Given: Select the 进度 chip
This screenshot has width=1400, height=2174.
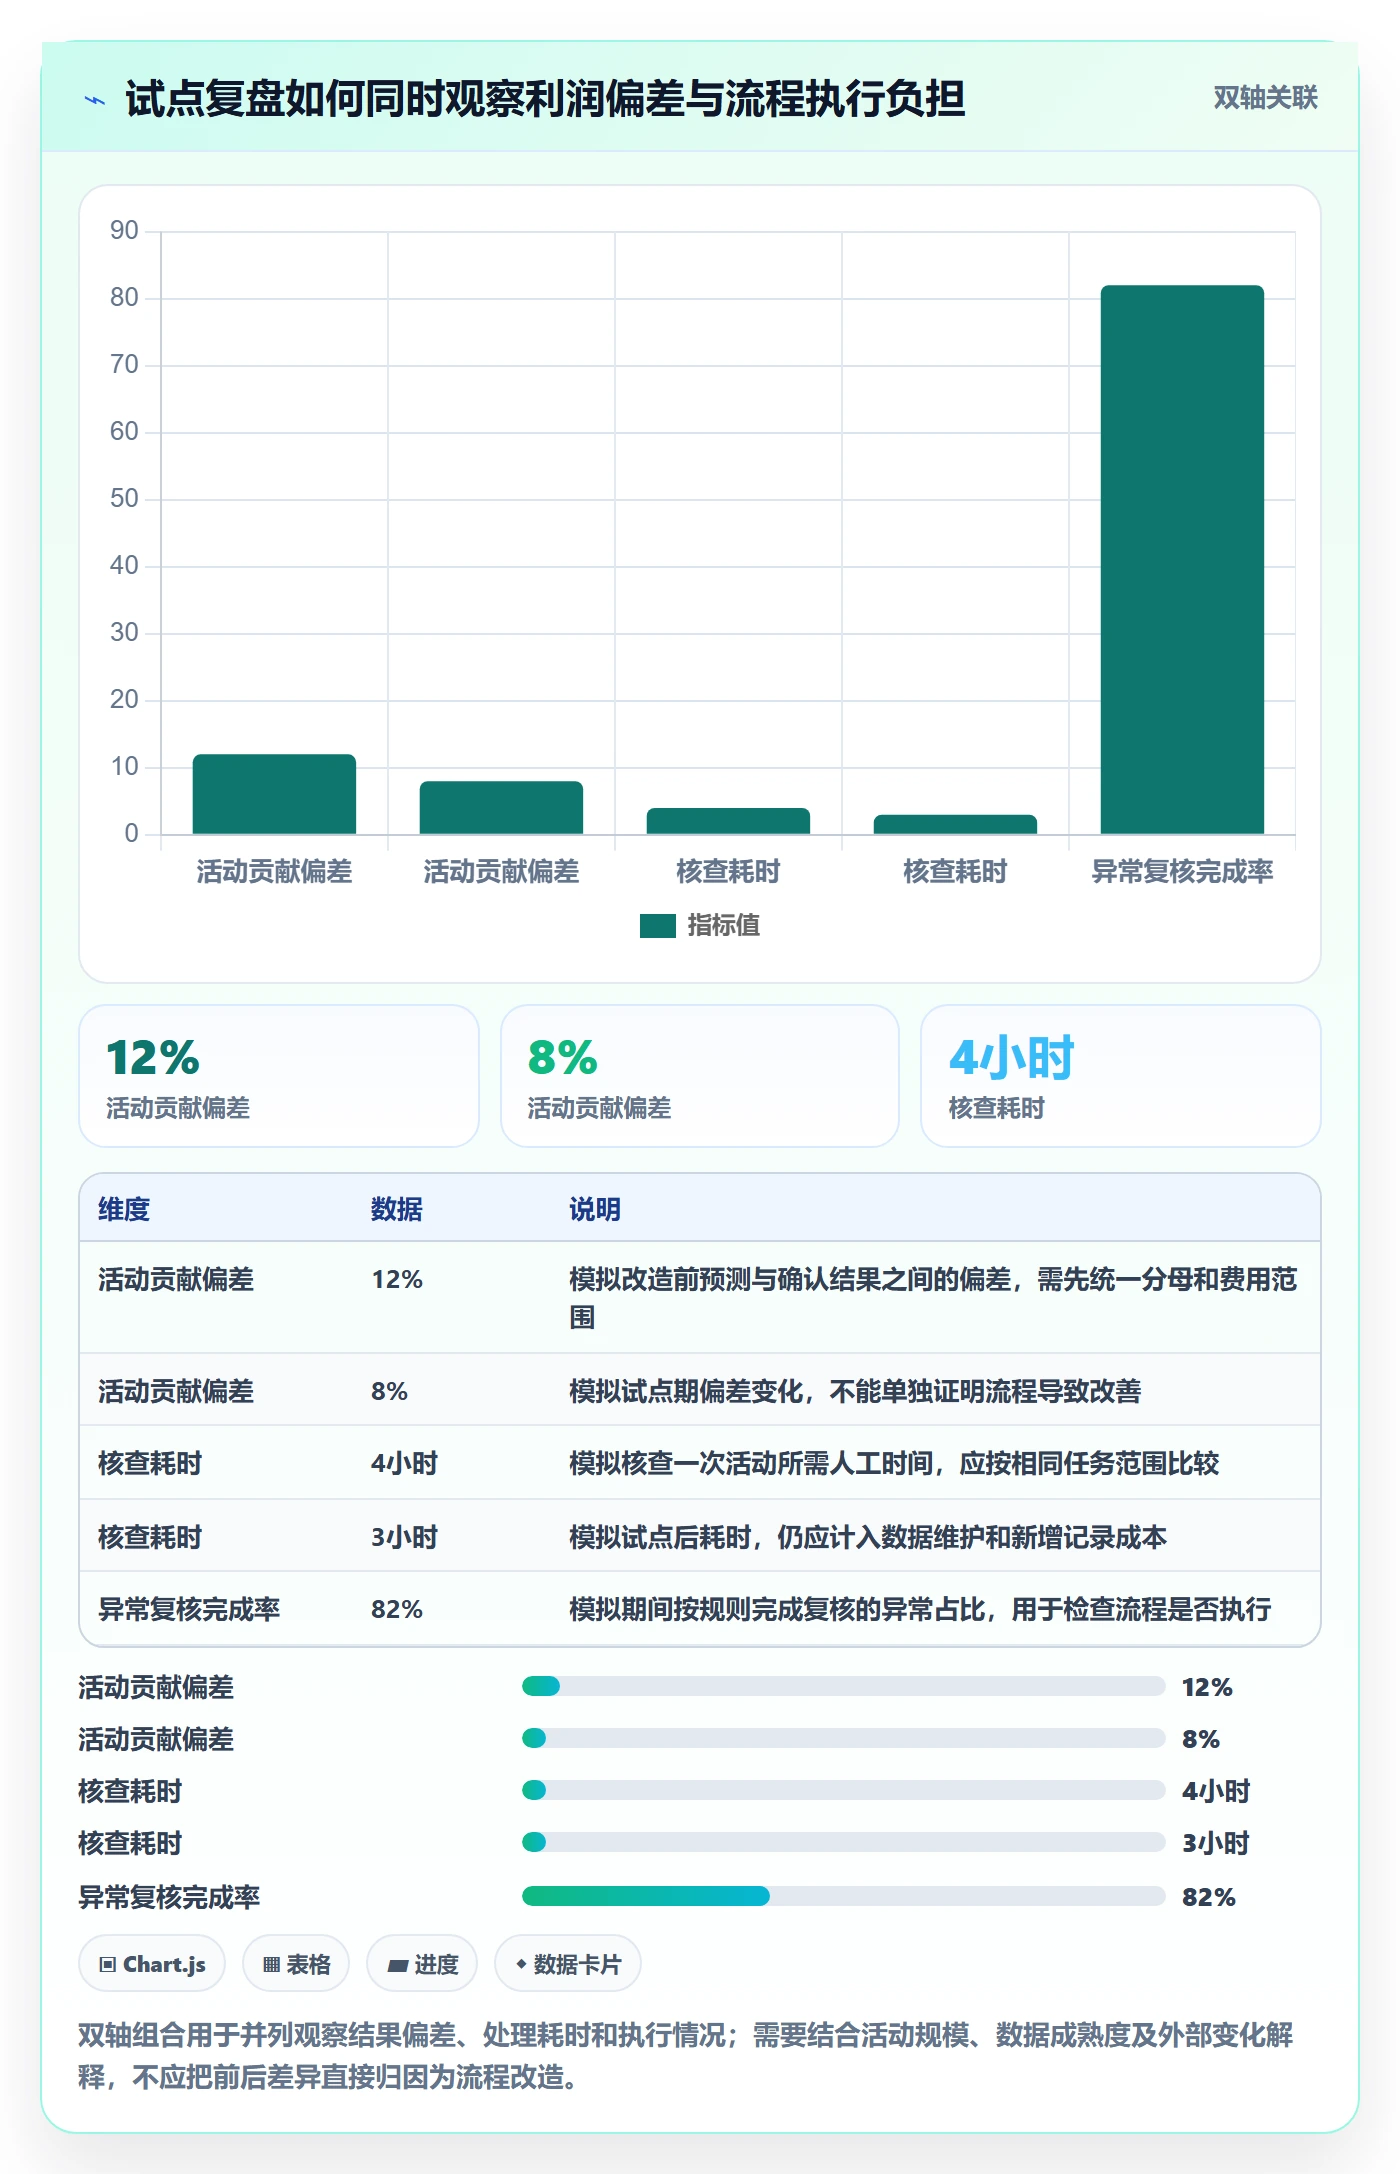Looking at the screenshot, I should [x=422, y=1964].
